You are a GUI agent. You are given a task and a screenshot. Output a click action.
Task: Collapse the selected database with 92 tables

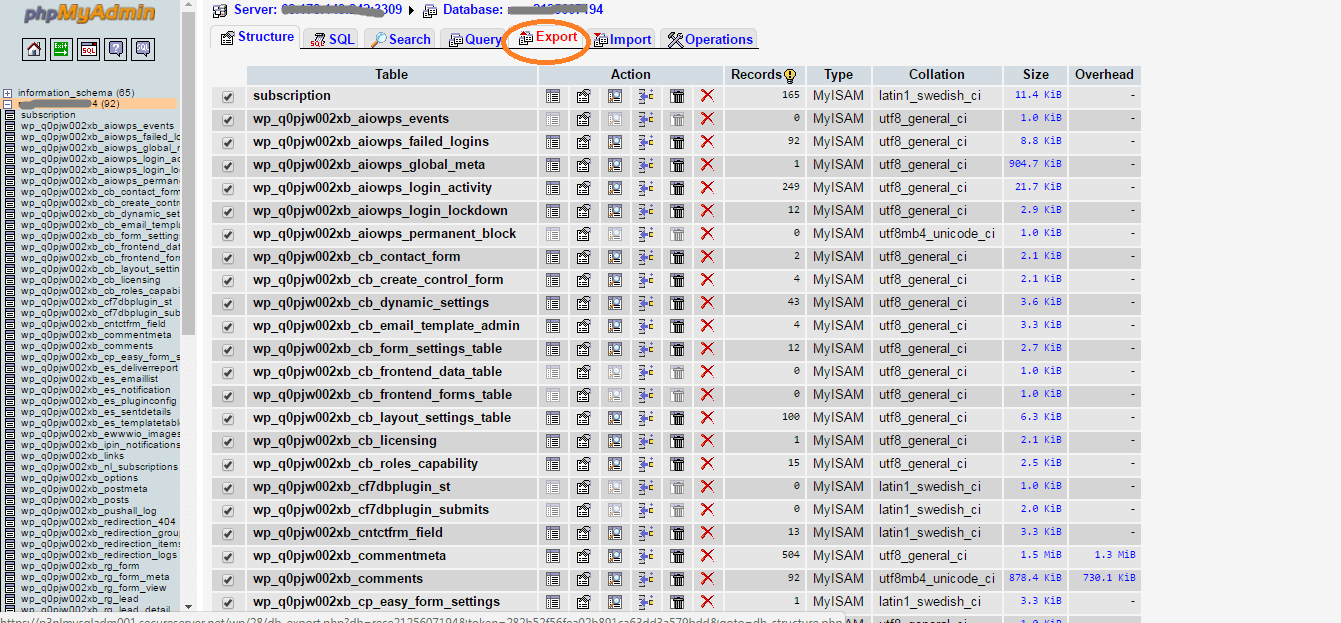coord(8,104)
